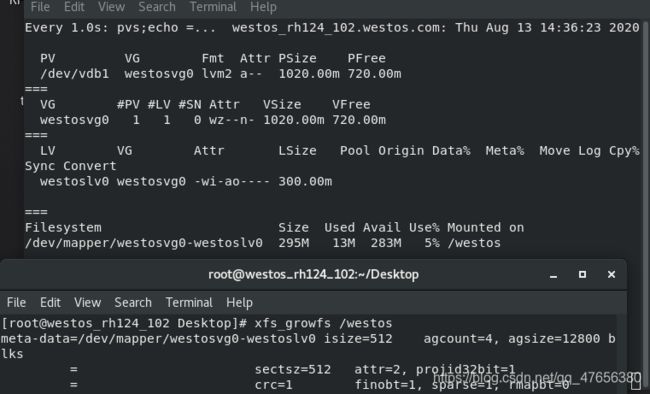Open Edit menu of the Desktop terminal window
This screenshot has height=394, width=650.
tap(50, 303)
